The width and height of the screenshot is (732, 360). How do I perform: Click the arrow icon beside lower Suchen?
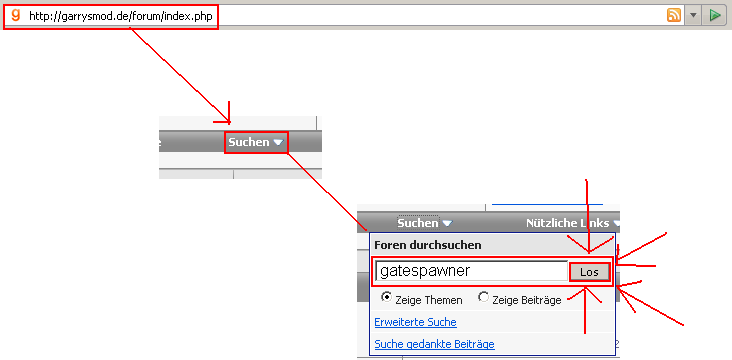447,224
